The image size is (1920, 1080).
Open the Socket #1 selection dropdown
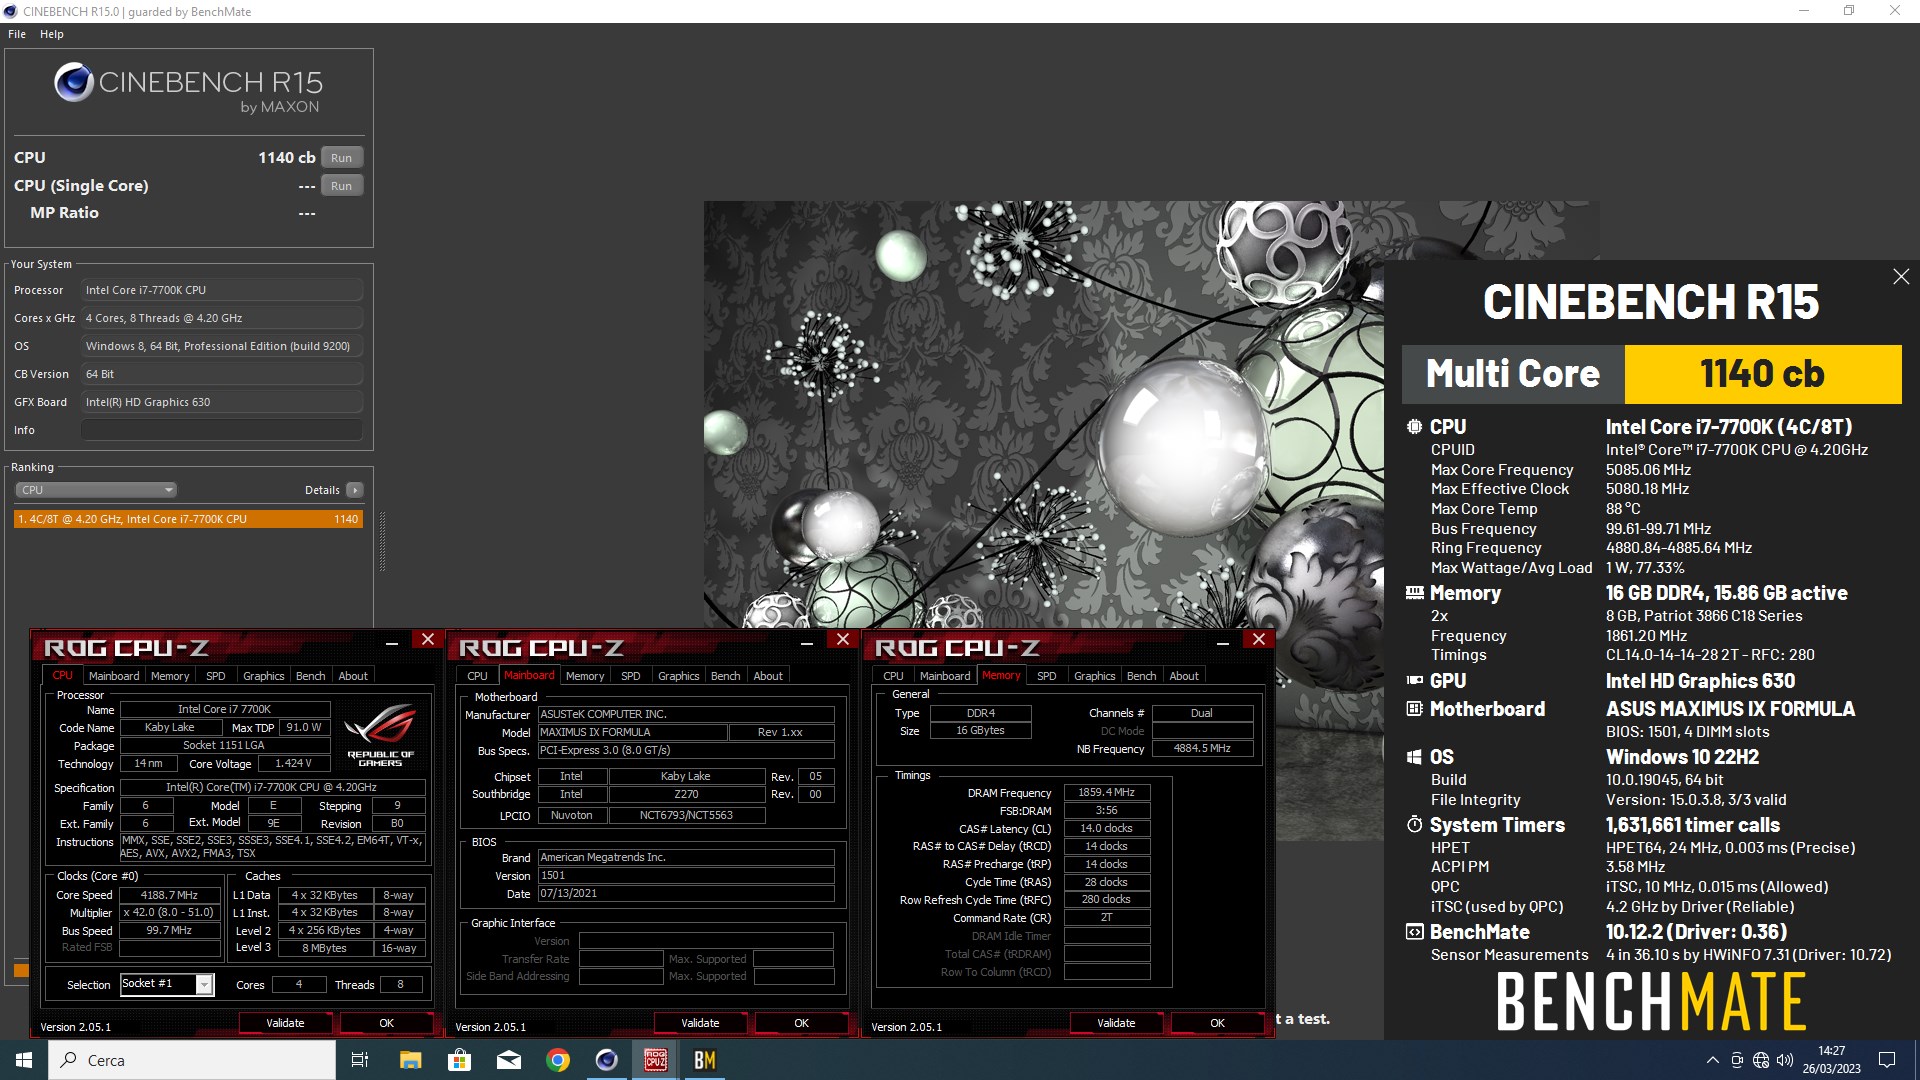167,984
